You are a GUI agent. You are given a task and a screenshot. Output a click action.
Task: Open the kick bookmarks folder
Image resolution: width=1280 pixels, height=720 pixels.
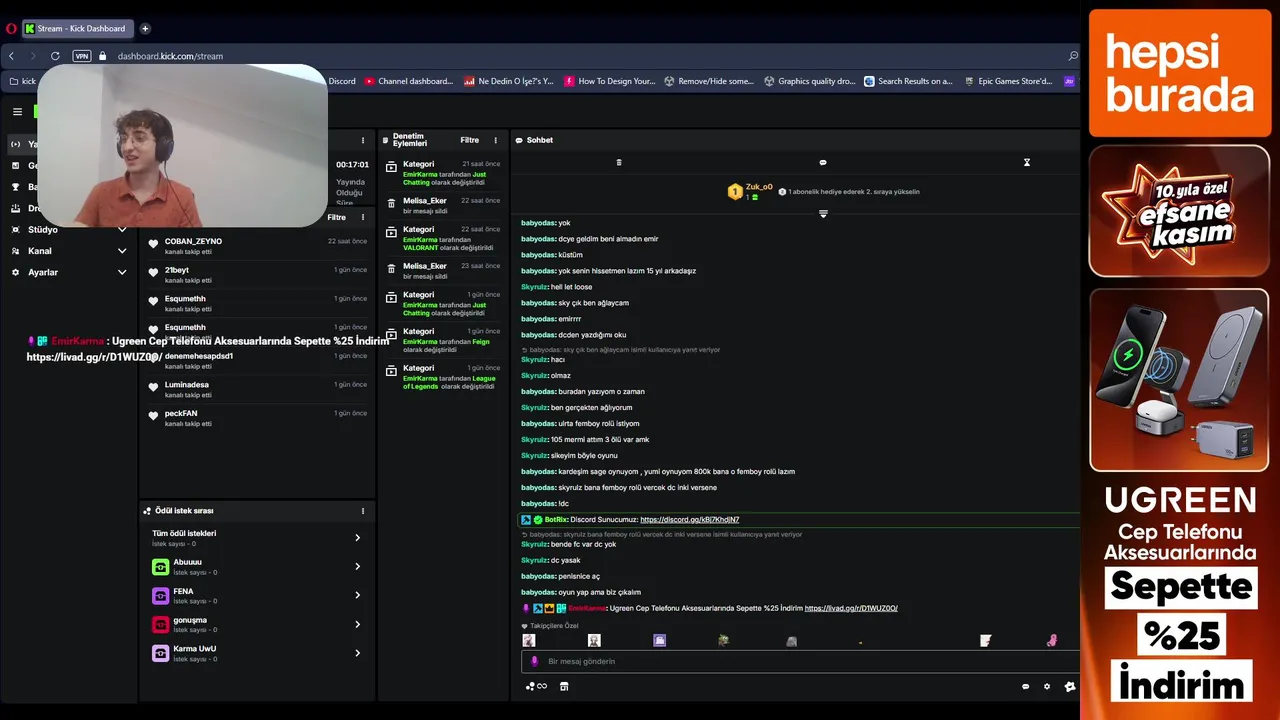point(22,81)
